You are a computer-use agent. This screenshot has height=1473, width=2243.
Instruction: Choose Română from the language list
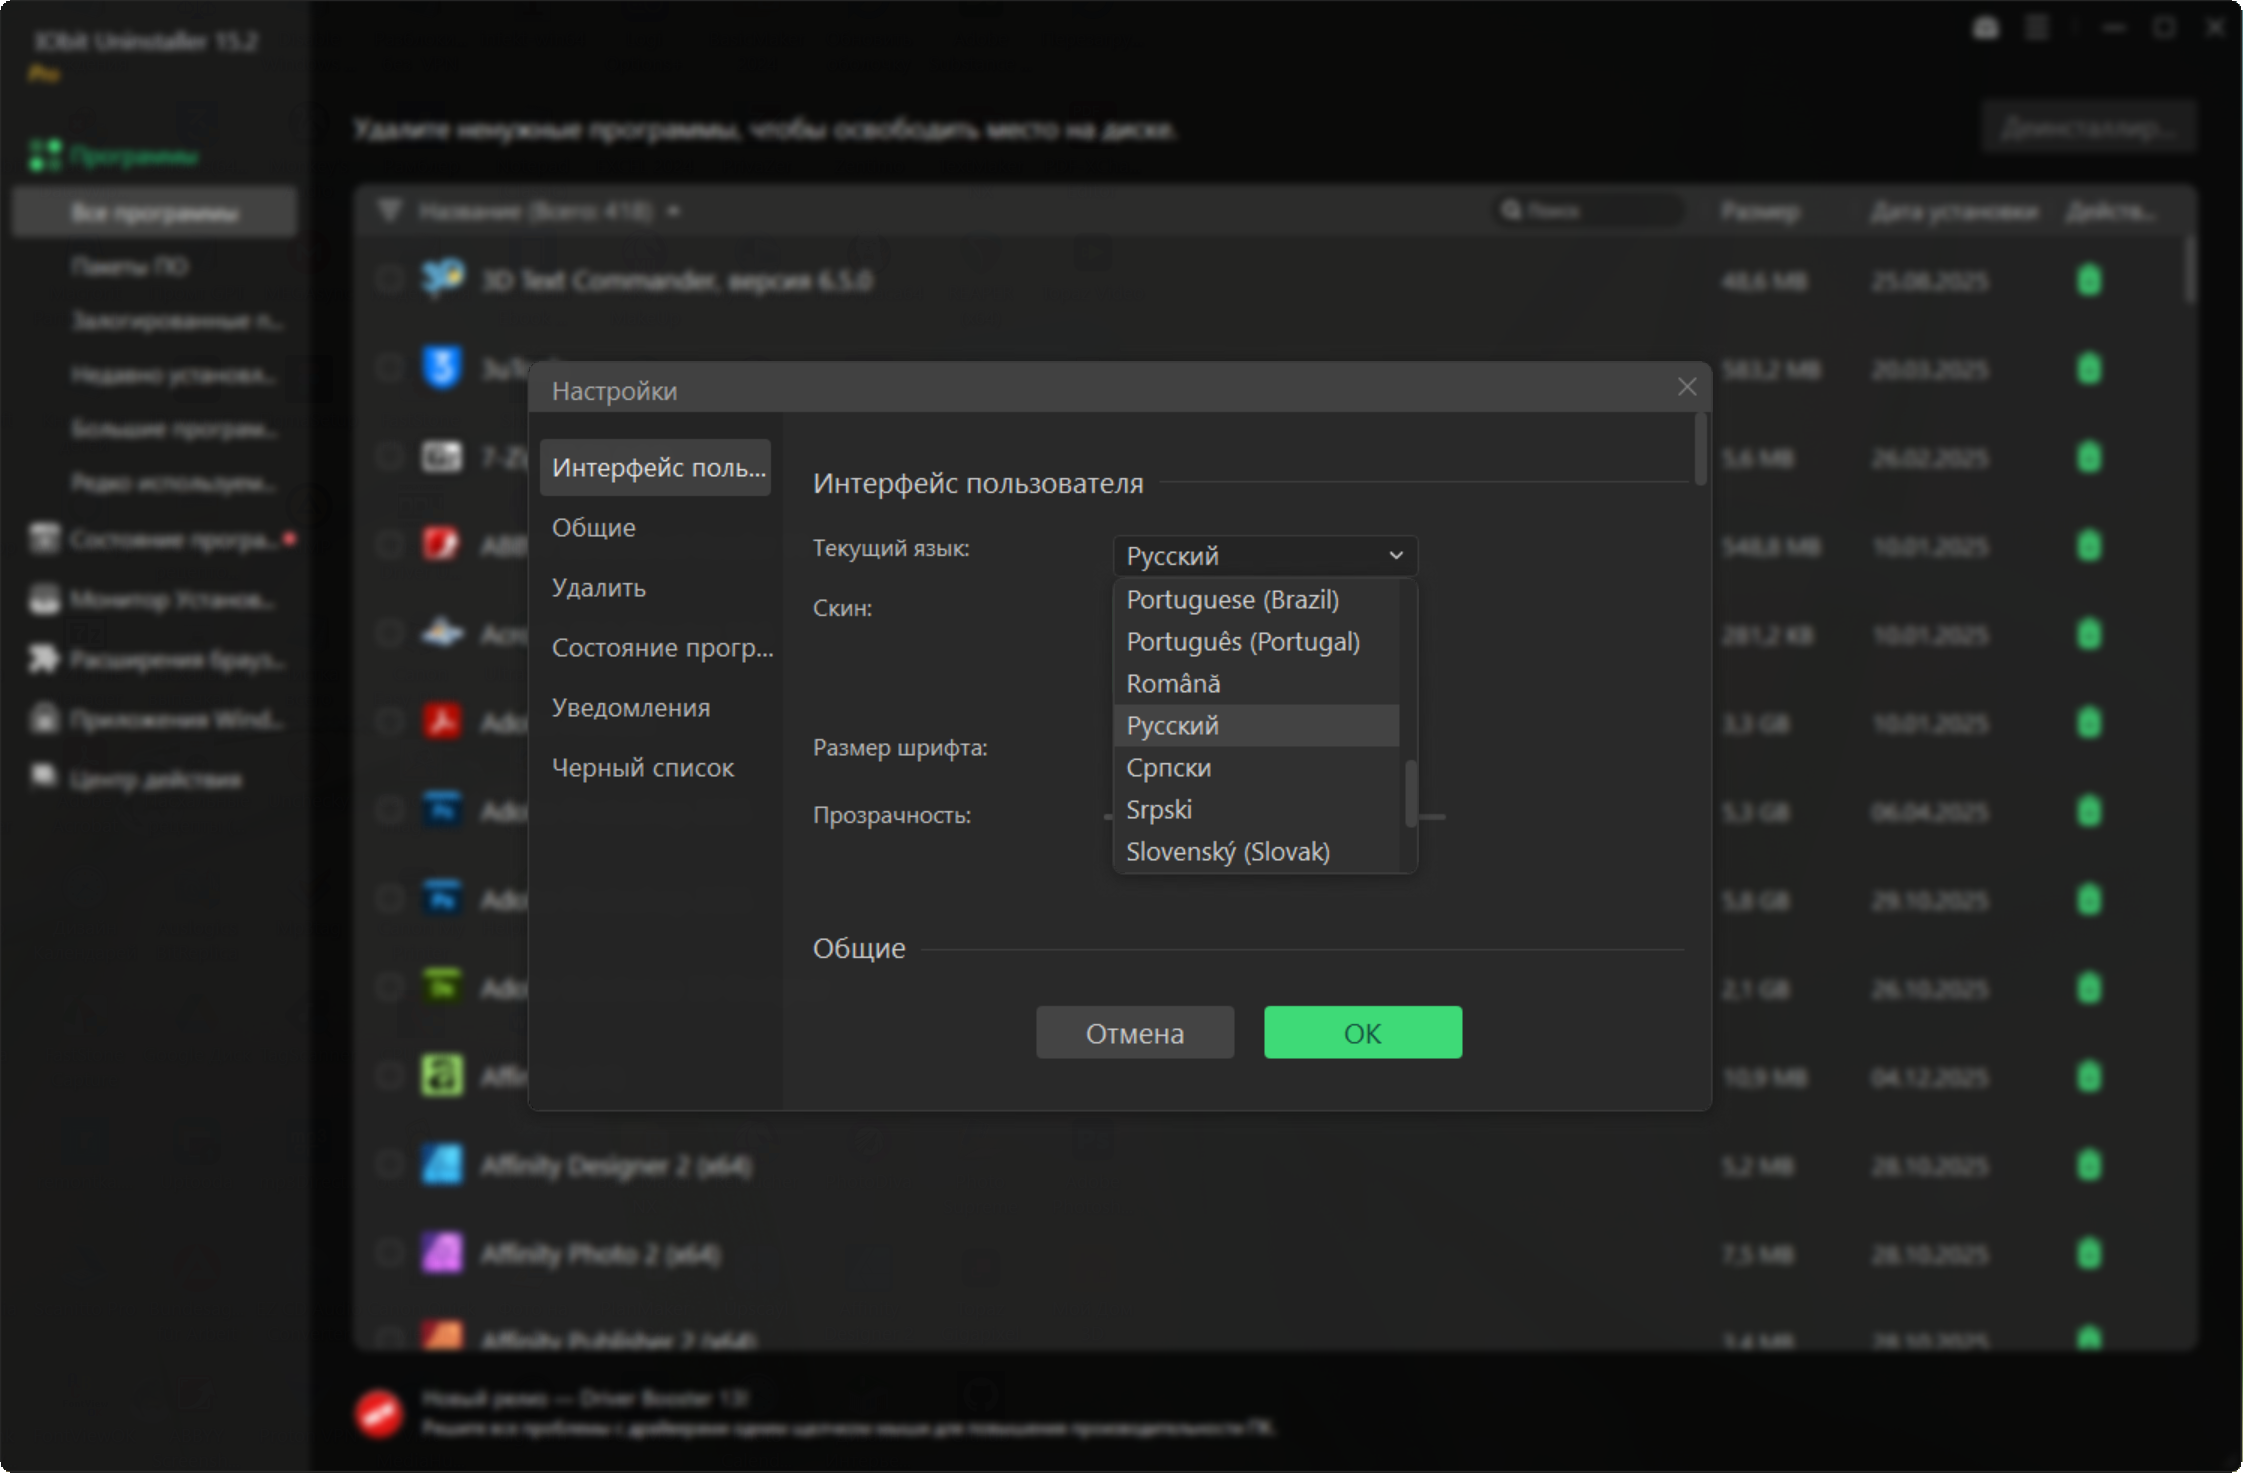[1173, 684]
